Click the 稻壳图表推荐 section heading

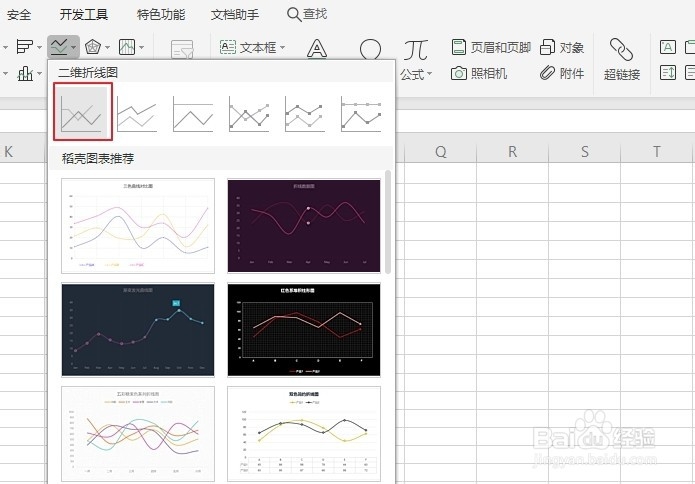98,158
